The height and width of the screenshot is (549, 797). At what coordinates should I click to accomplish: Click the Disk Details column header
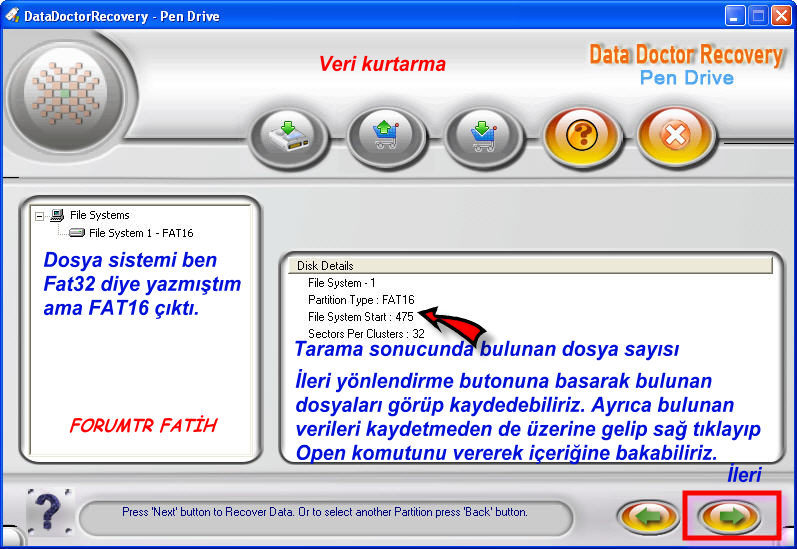point(530,265)
